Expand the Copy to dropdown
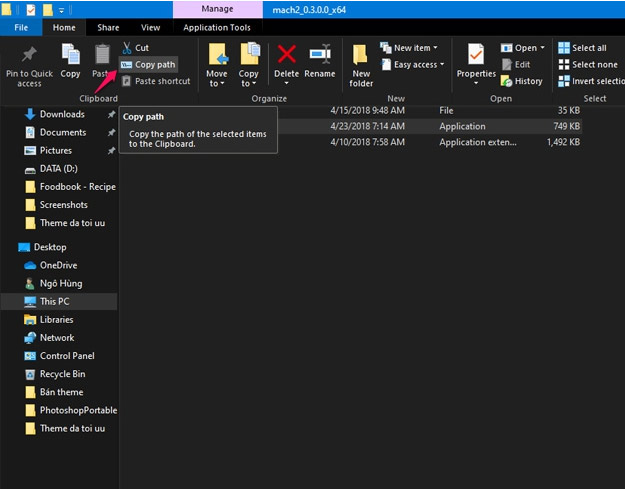 249,78
